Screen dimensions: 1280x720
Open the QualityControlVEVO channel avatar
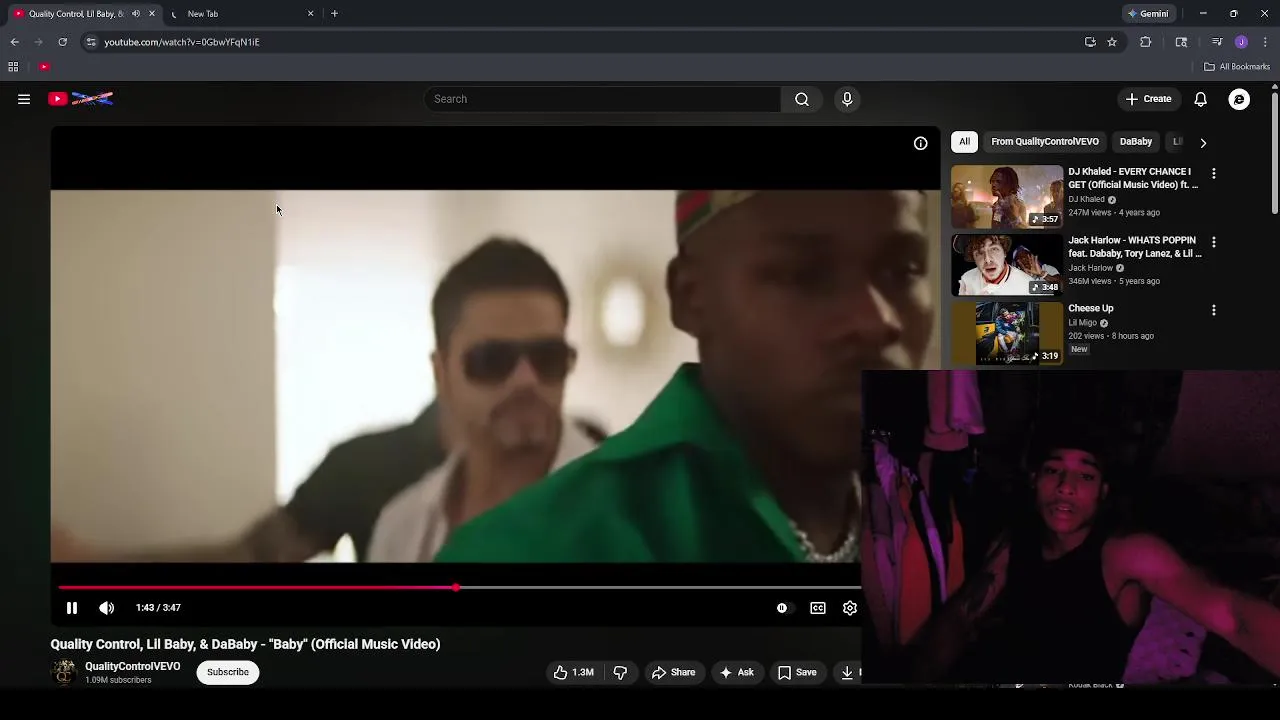click(64, 672)
